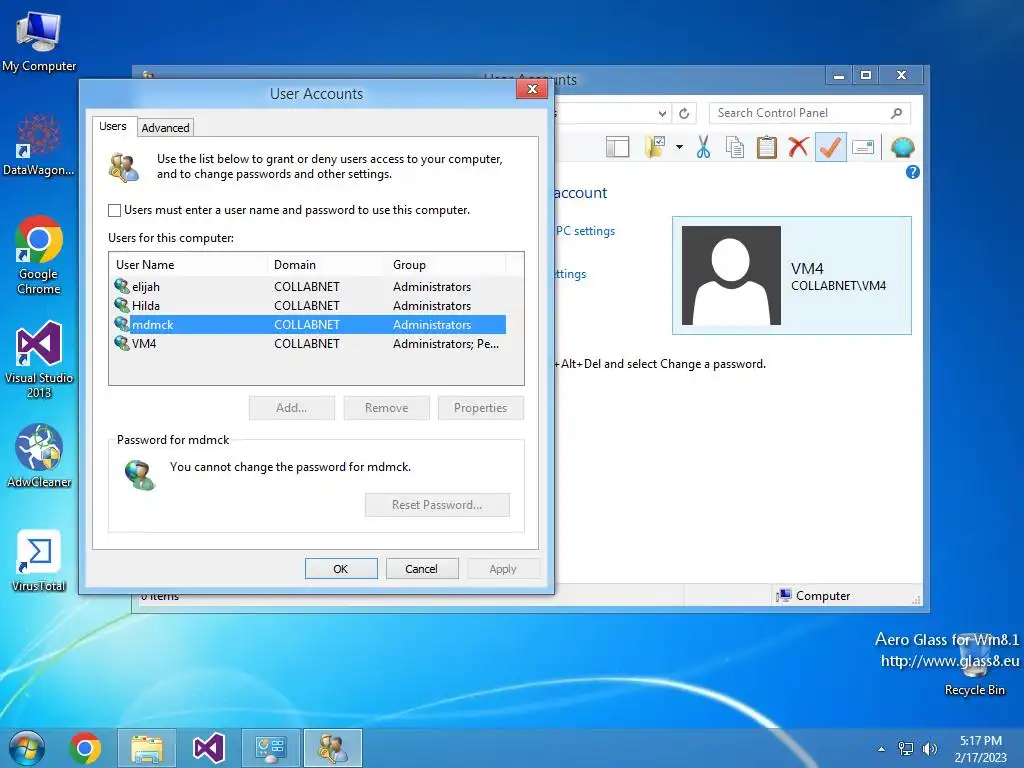Click the Remove button
Screen dimensions: 1024x768
(387, 408)
